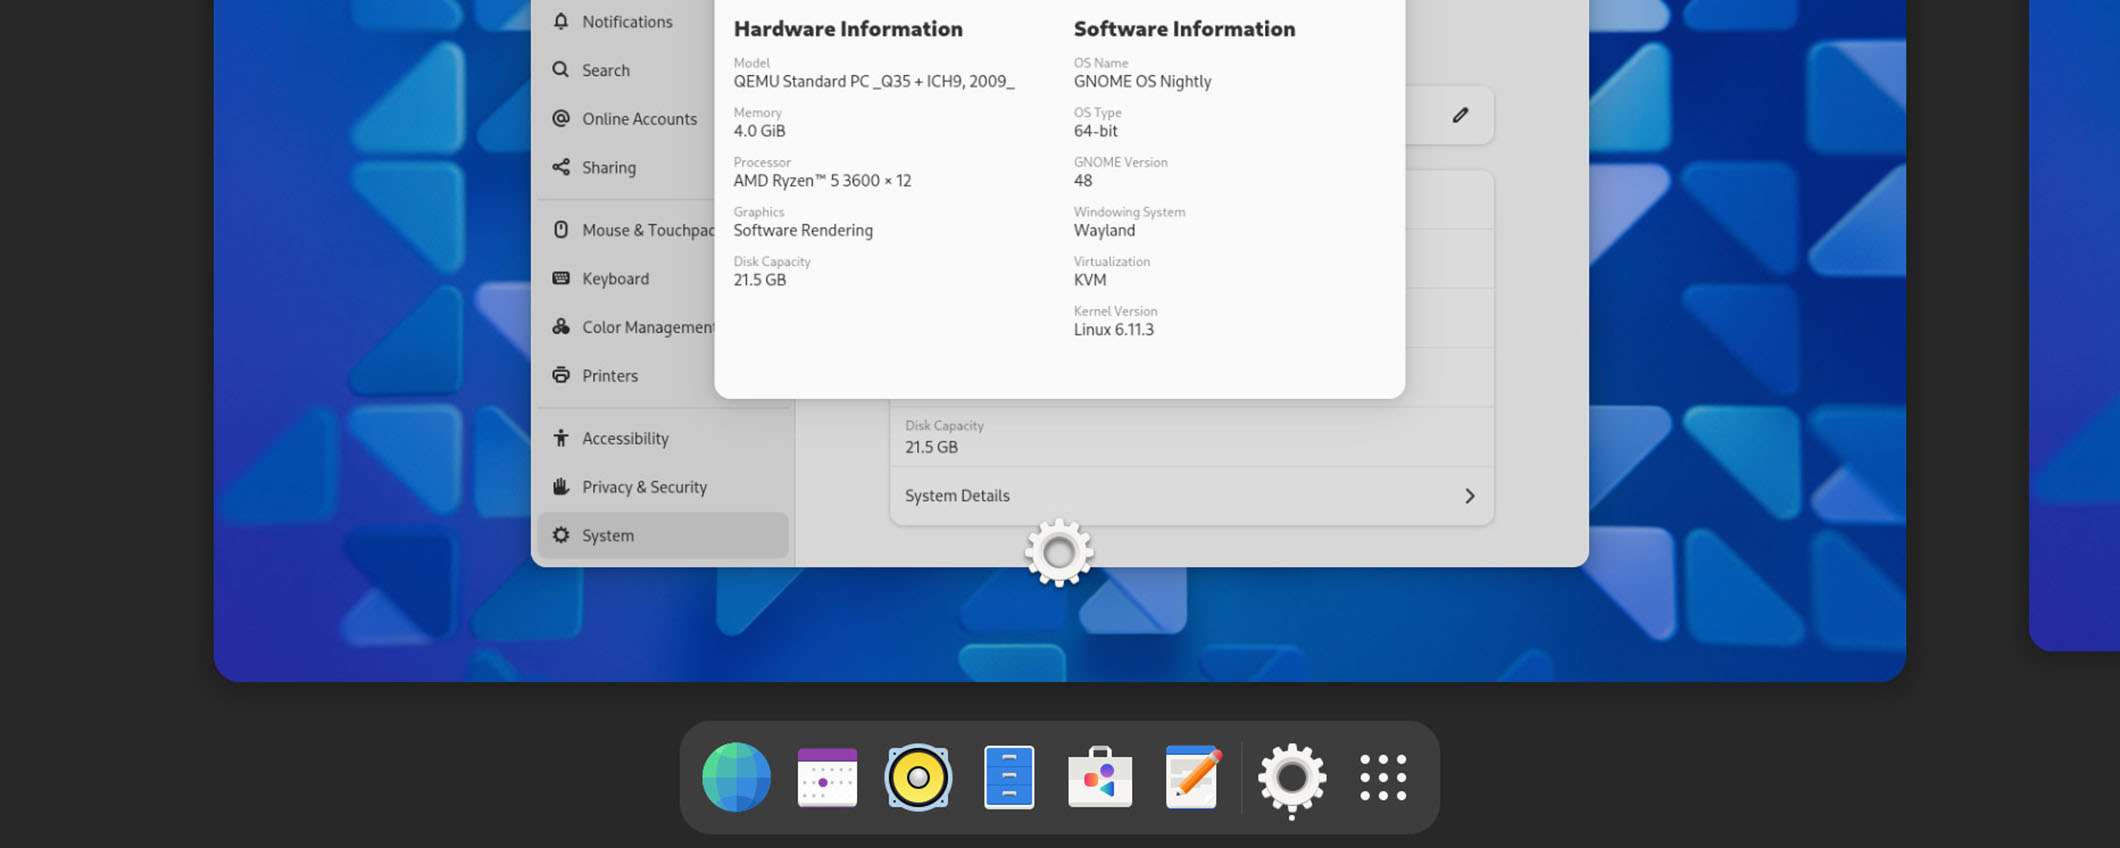Image resolution: width=2120 pixels, height=848 pixels.
Task: Click the Software Information heading
Action: click(x=1184, y=29)
